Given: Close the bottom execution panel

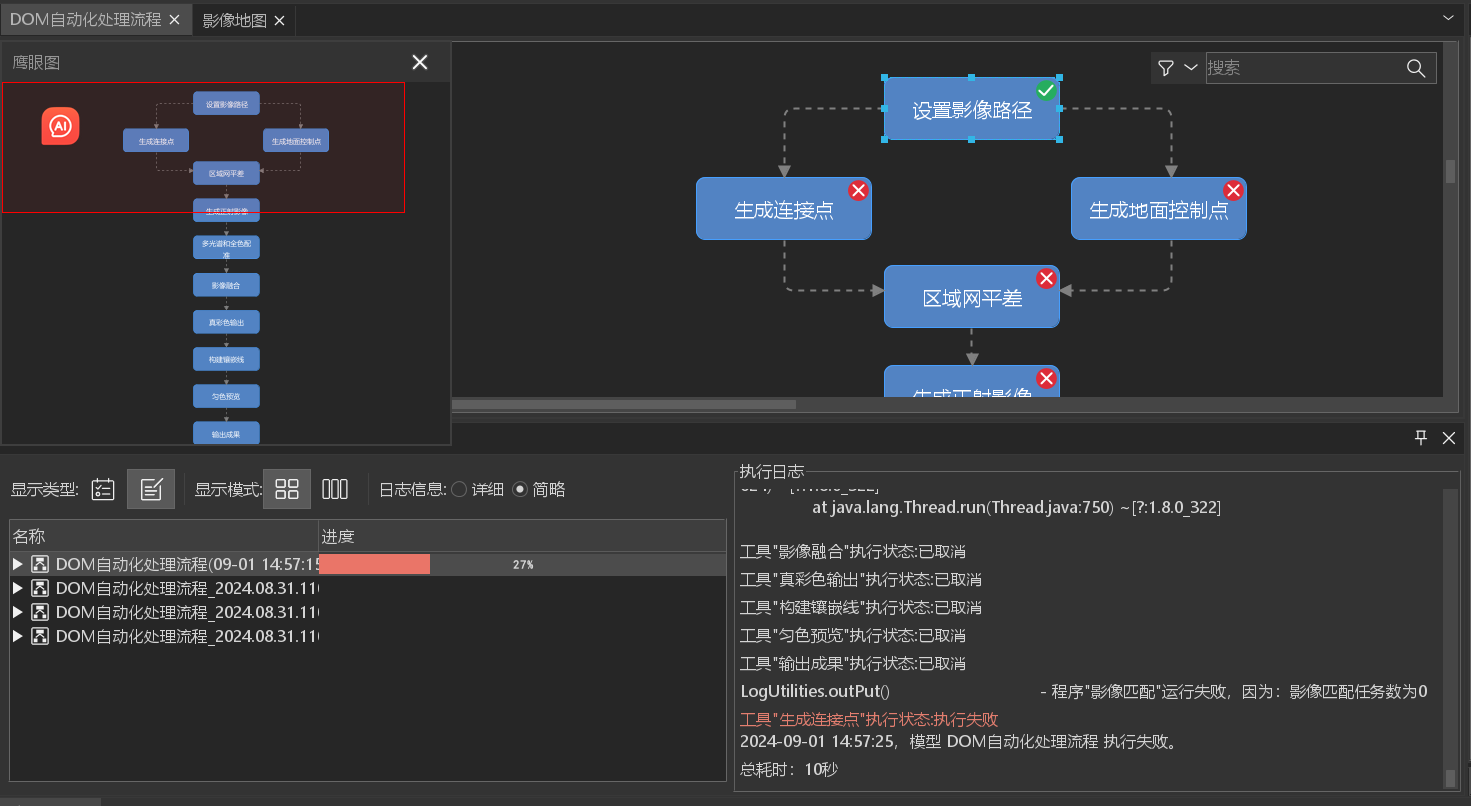Looking at the screenshot, I should 1448,437.
